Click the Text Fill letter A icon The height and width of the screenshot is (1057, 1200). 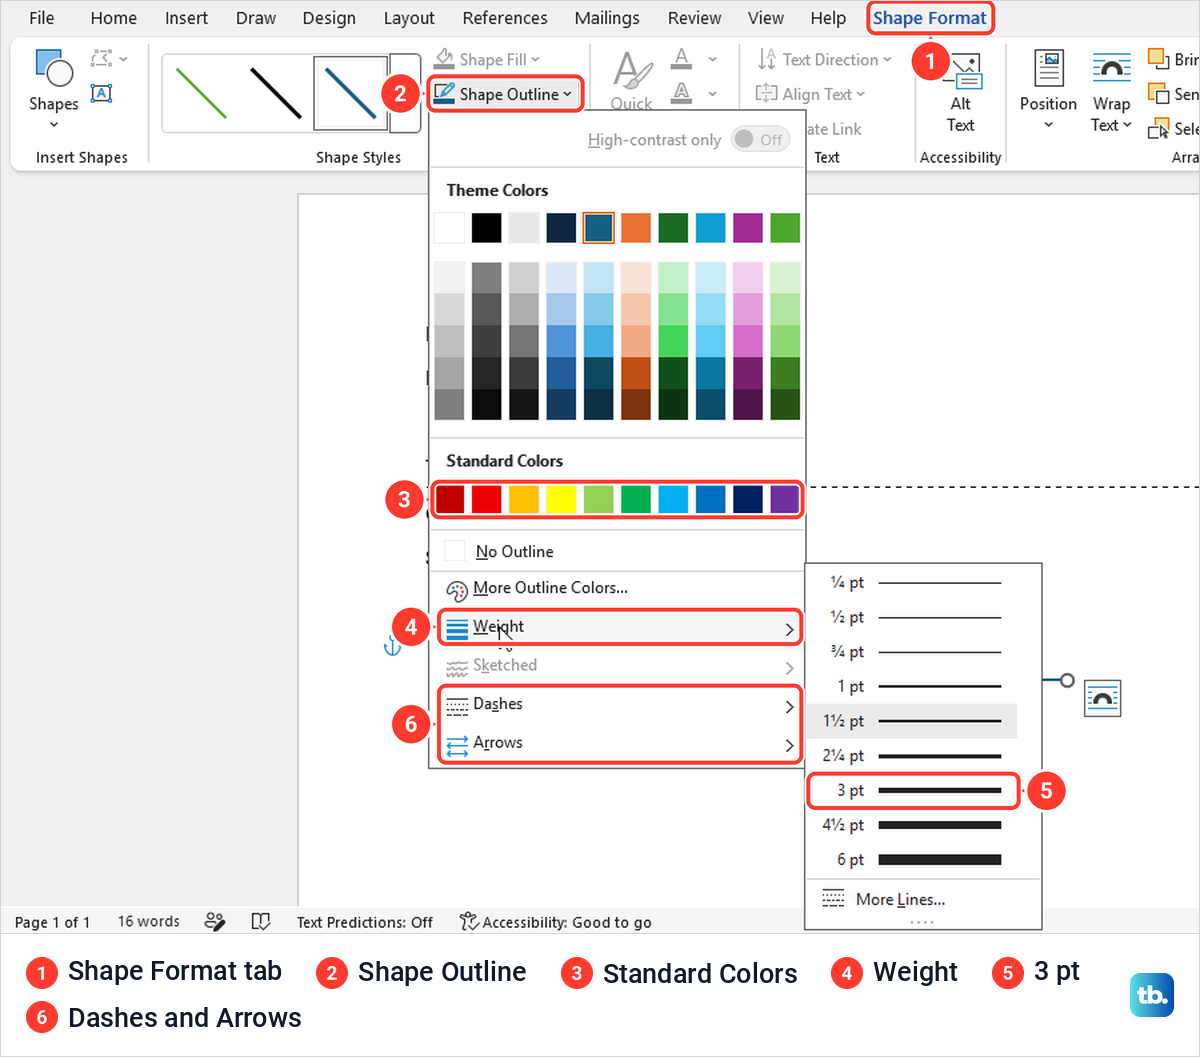click(682, 59)
